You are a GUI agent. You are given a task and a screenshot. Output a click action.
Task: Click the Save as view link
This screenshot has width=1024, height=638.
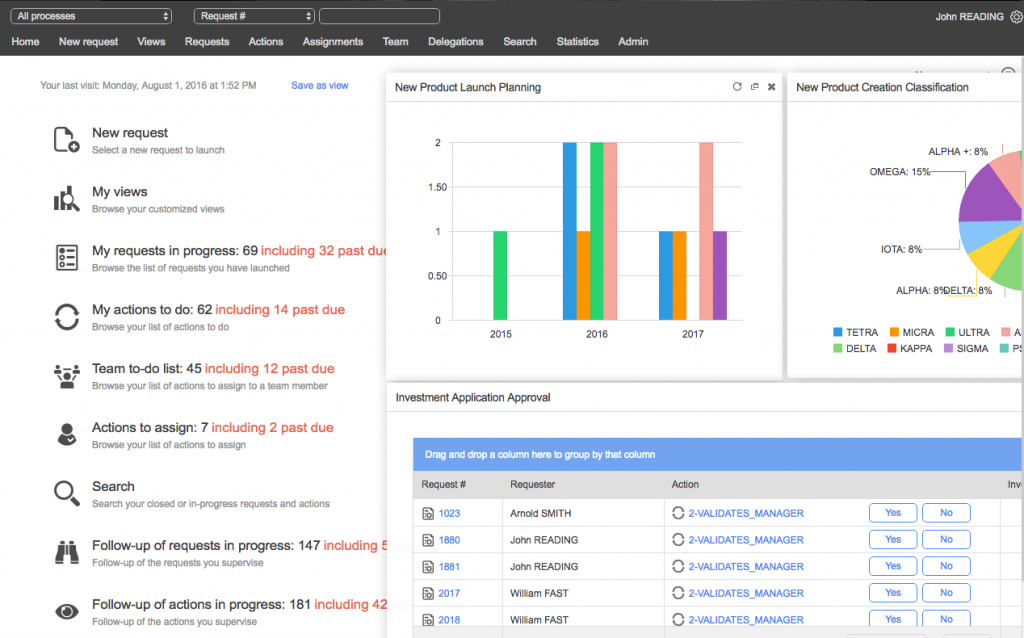point(319,86)
